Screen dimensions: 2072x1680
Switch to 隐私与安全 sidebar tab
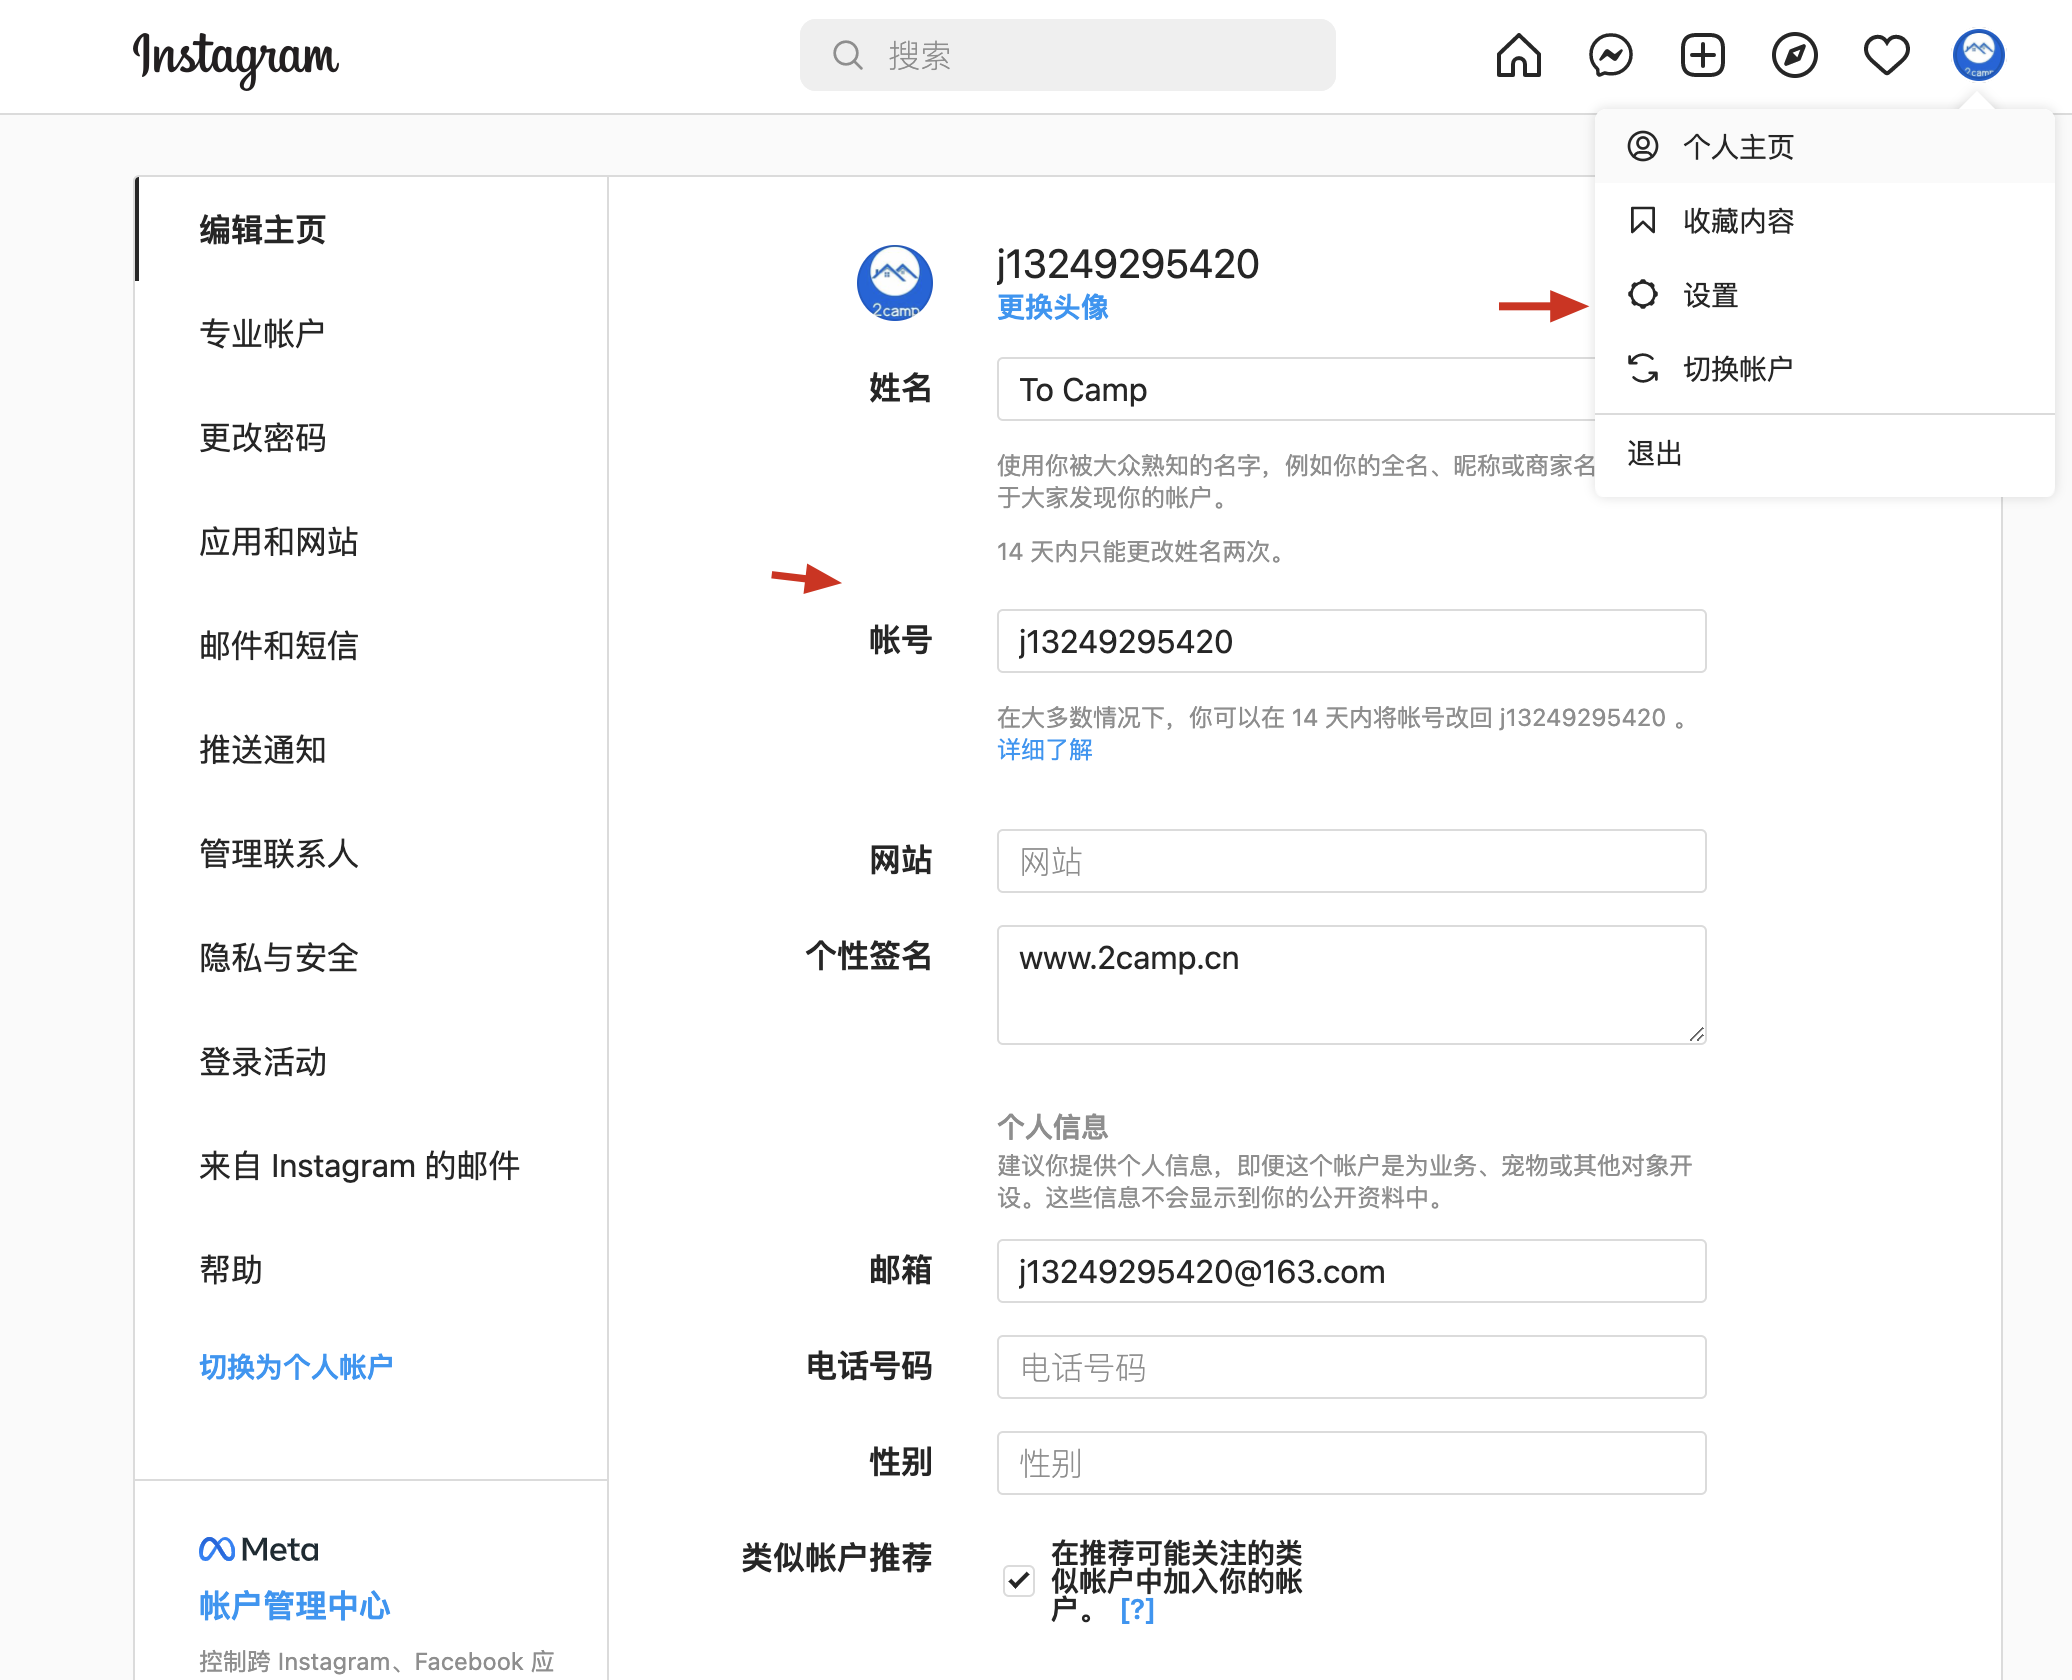pos(278,958)
